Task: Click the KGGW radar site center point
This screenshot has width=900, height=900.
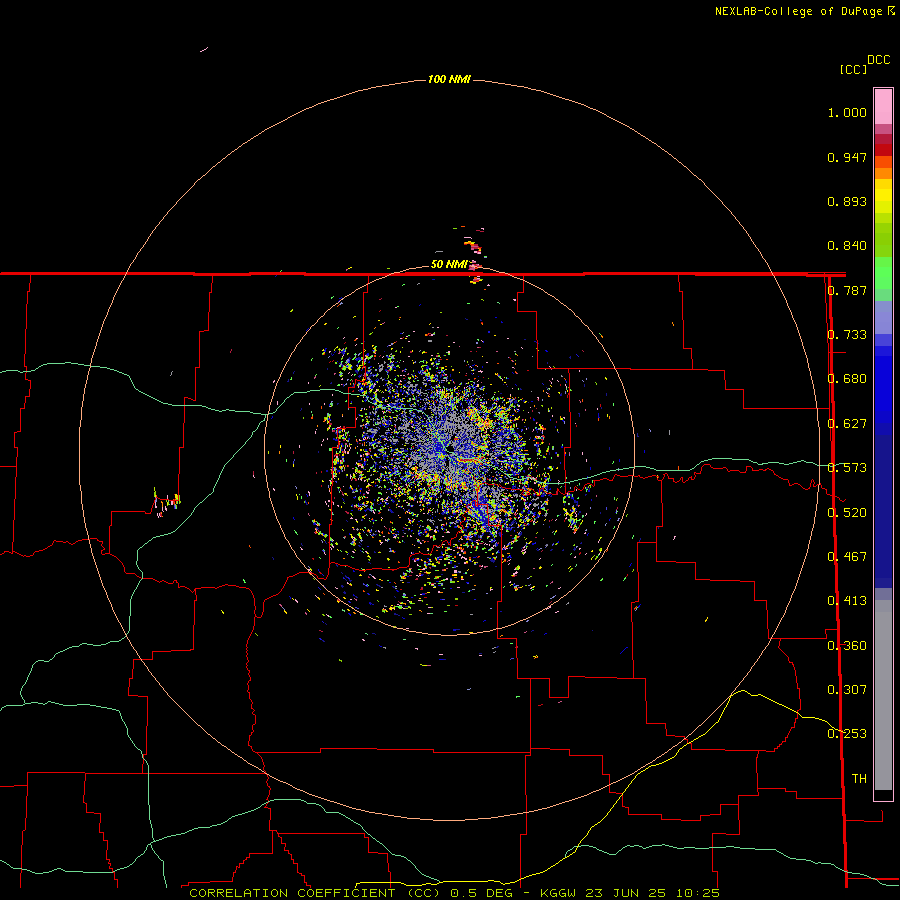Action: tap(451, 448)
